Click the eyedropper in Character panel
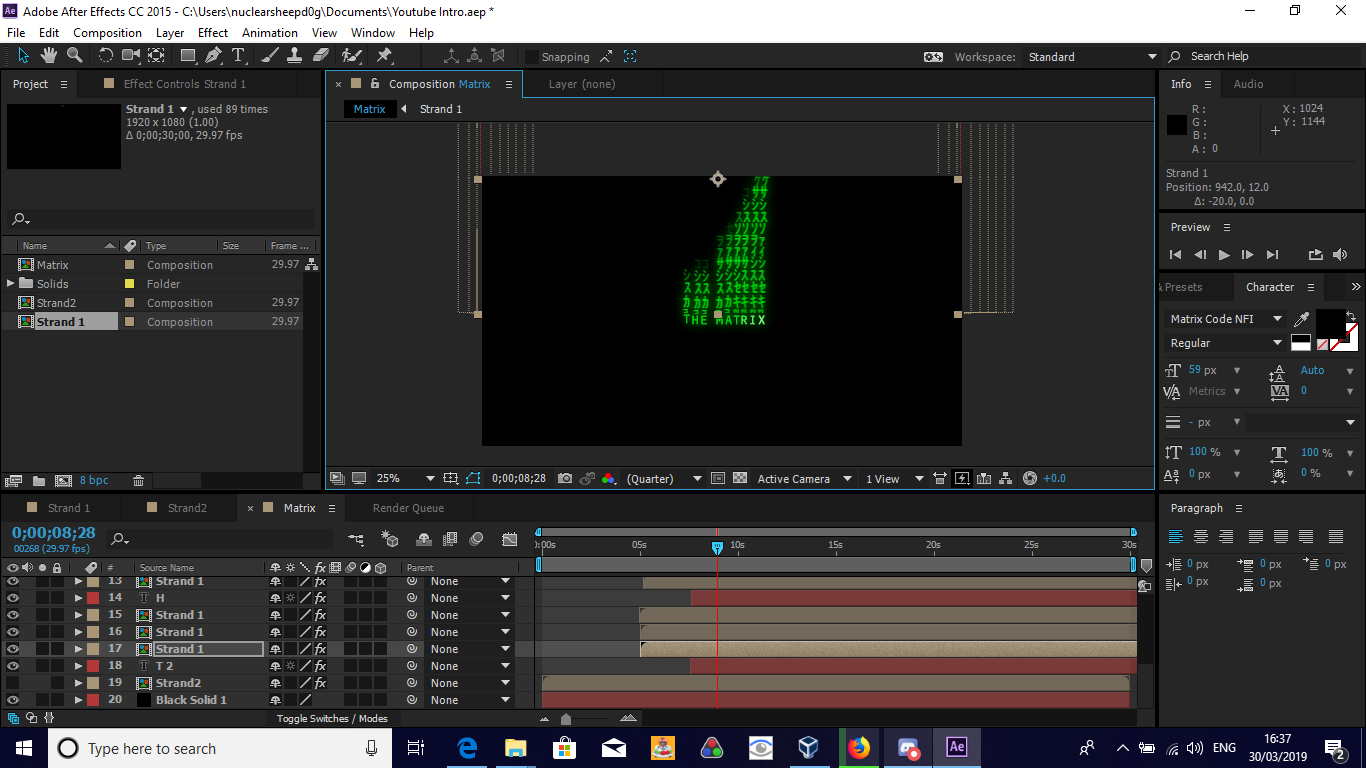 tap(1301, 319)
